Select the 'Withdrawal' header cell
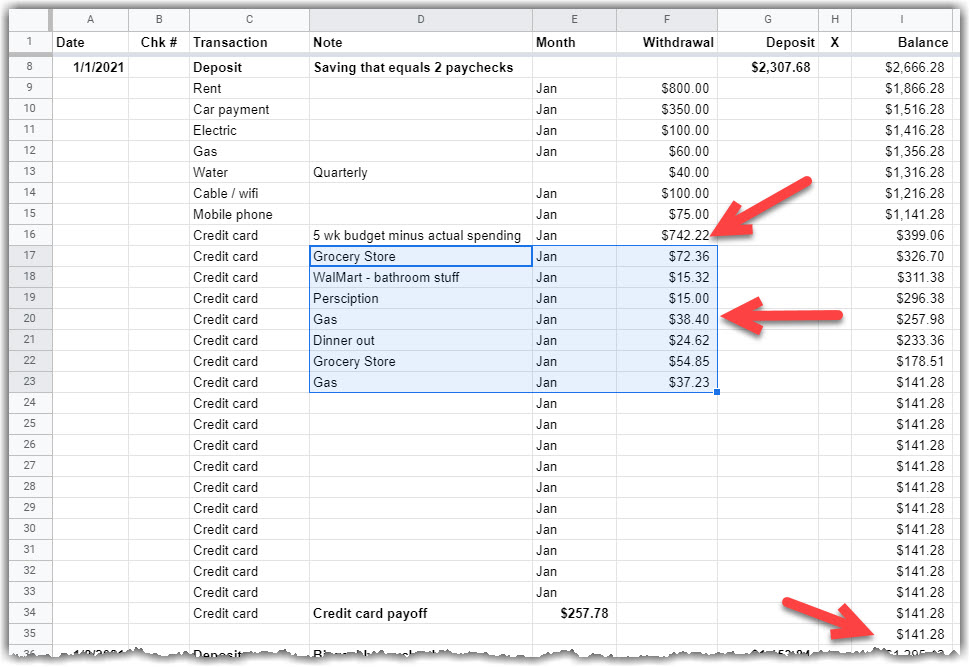970x667 pixels. click(666, 42)
